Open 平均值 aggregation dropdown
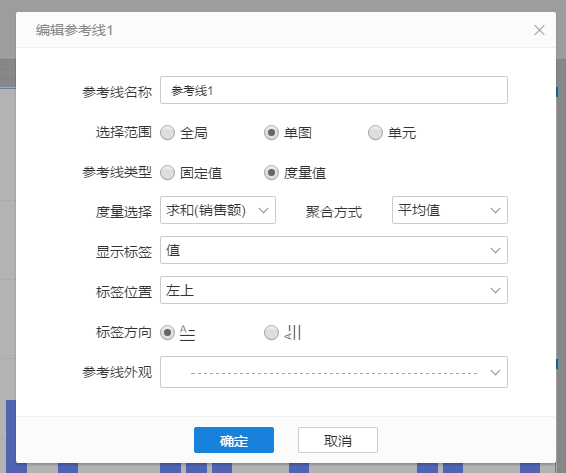The width and height of the screenshot is (566, 473). 450,210
